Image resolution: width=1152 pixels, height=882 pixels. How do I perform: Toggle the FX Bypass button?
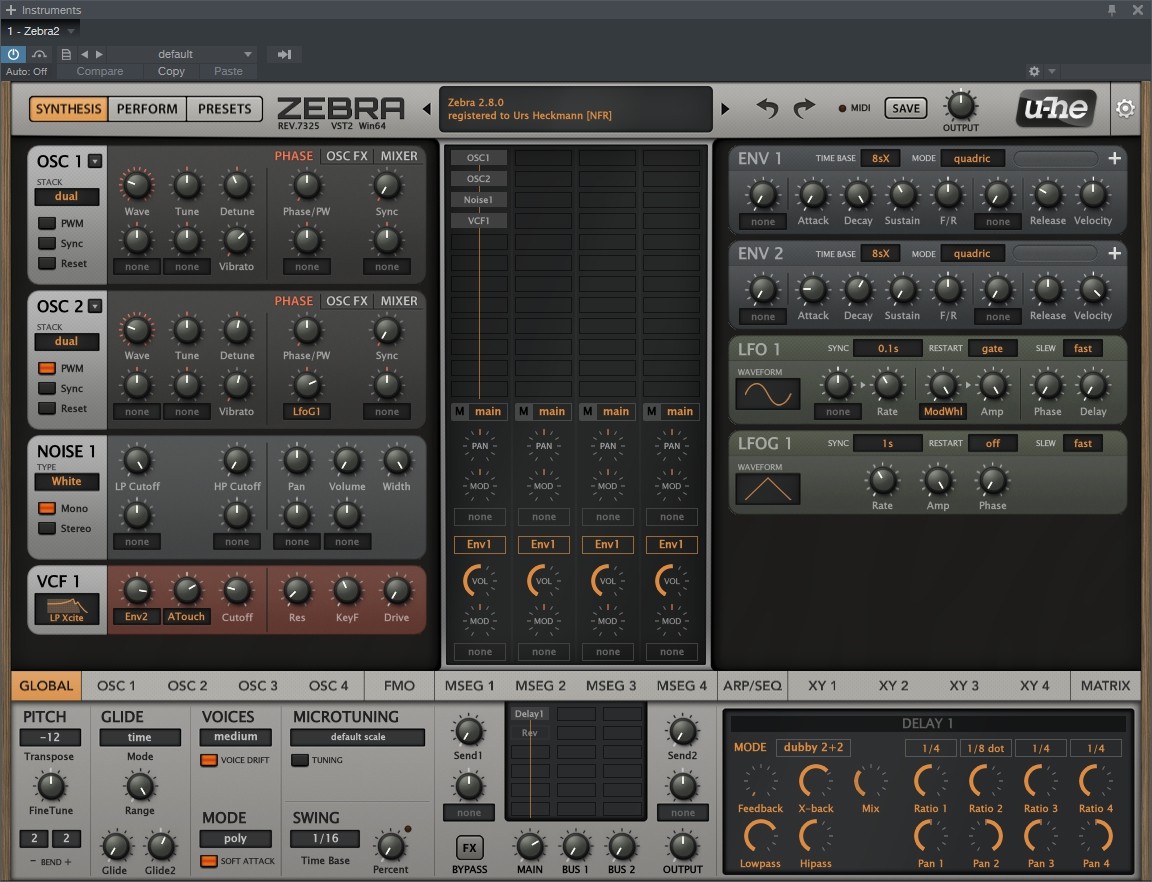468,849
